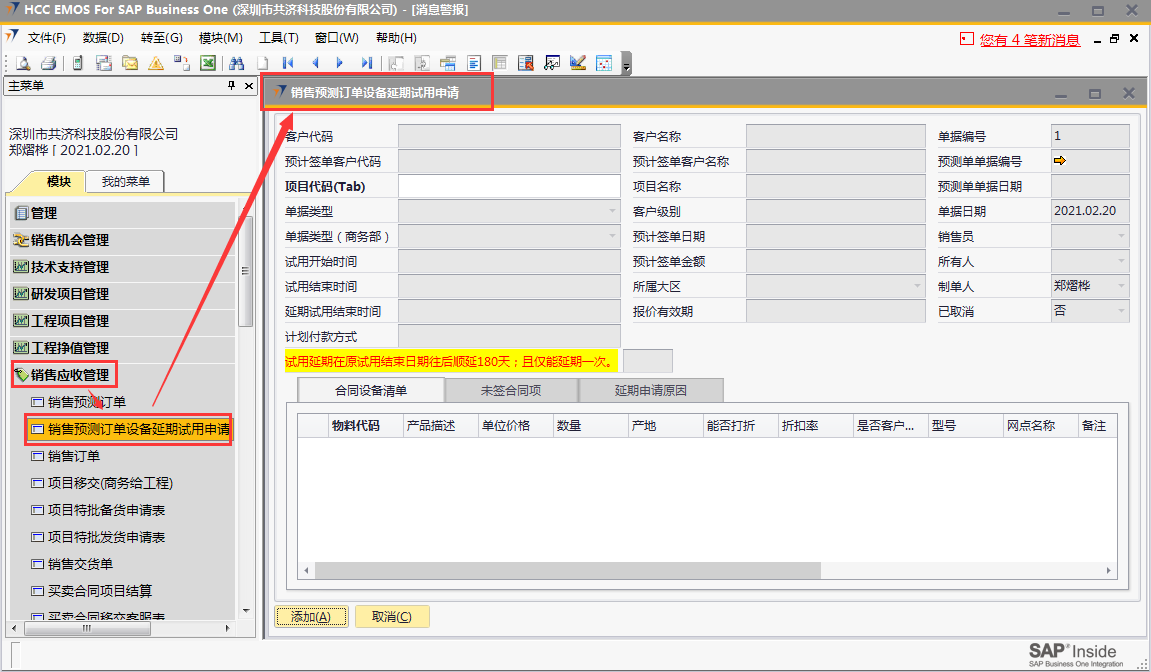
Task: Expand the 已取消 dropdown showing 否
Action: [1121, 311]
